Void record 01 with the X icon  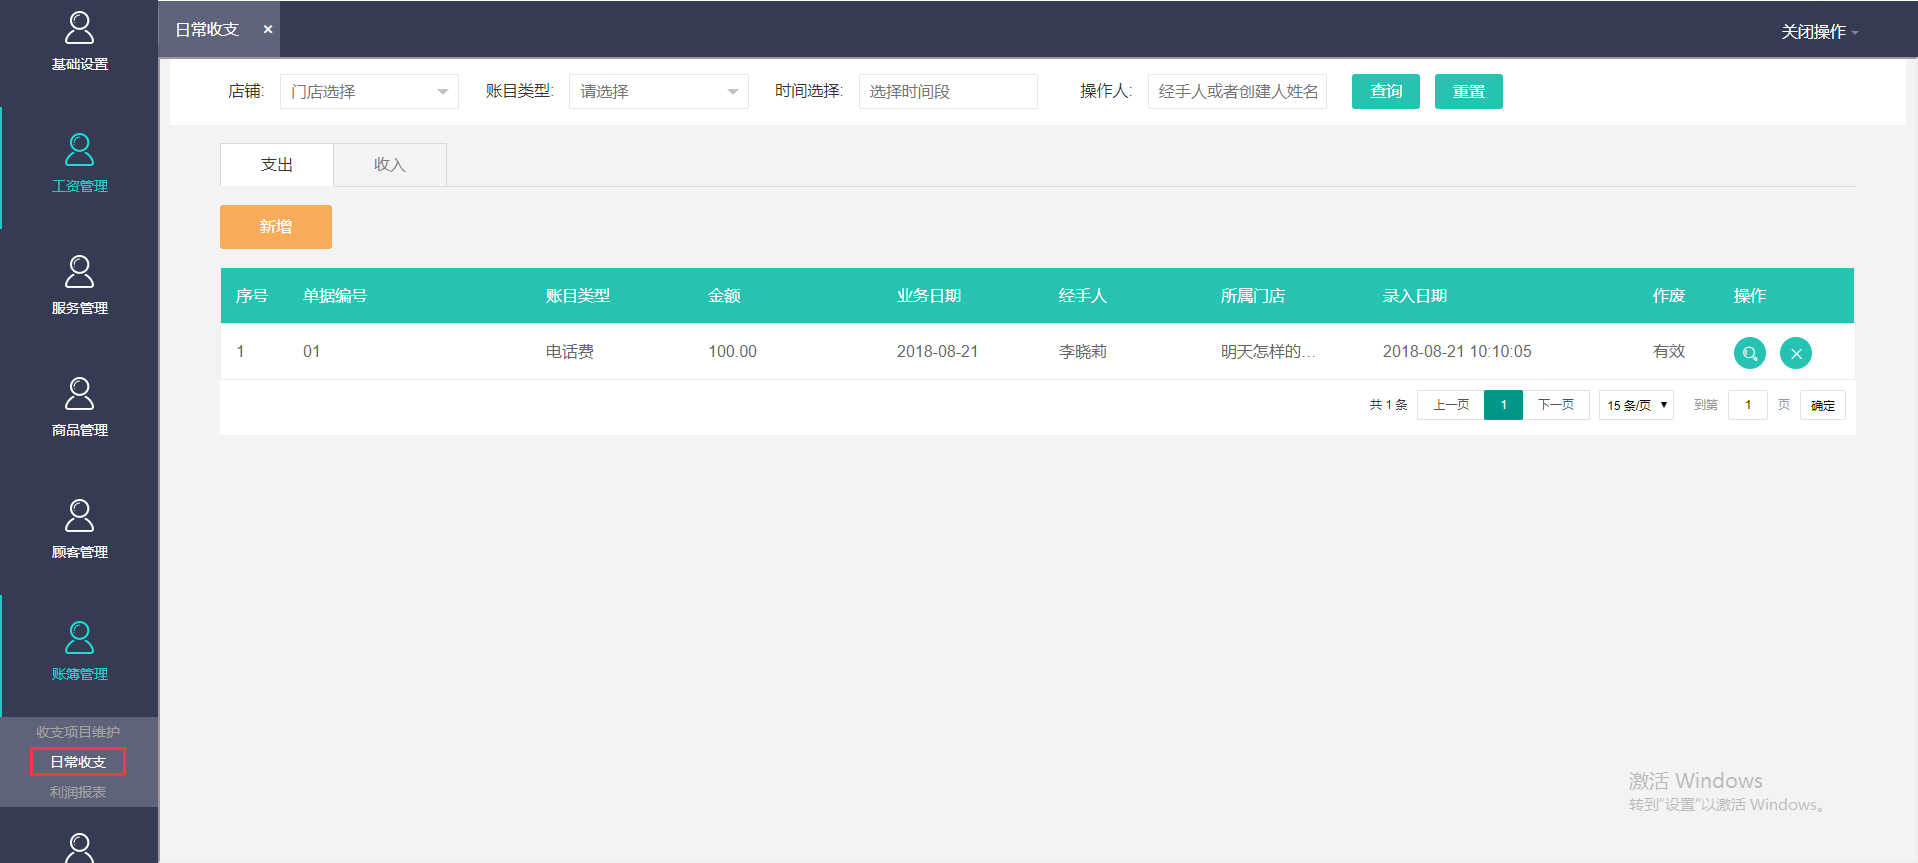tap(1796, 353)
